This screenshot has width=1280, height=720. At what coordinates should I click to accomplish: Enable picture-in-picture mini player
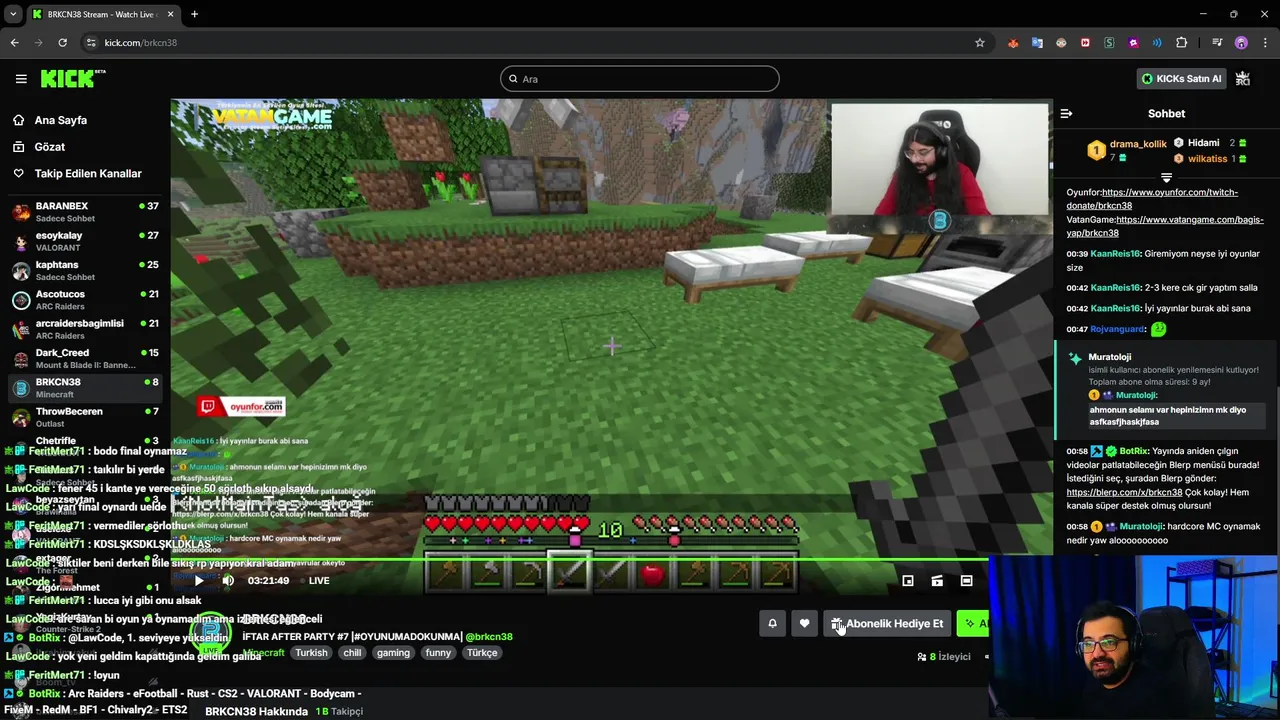pos(908,580)
